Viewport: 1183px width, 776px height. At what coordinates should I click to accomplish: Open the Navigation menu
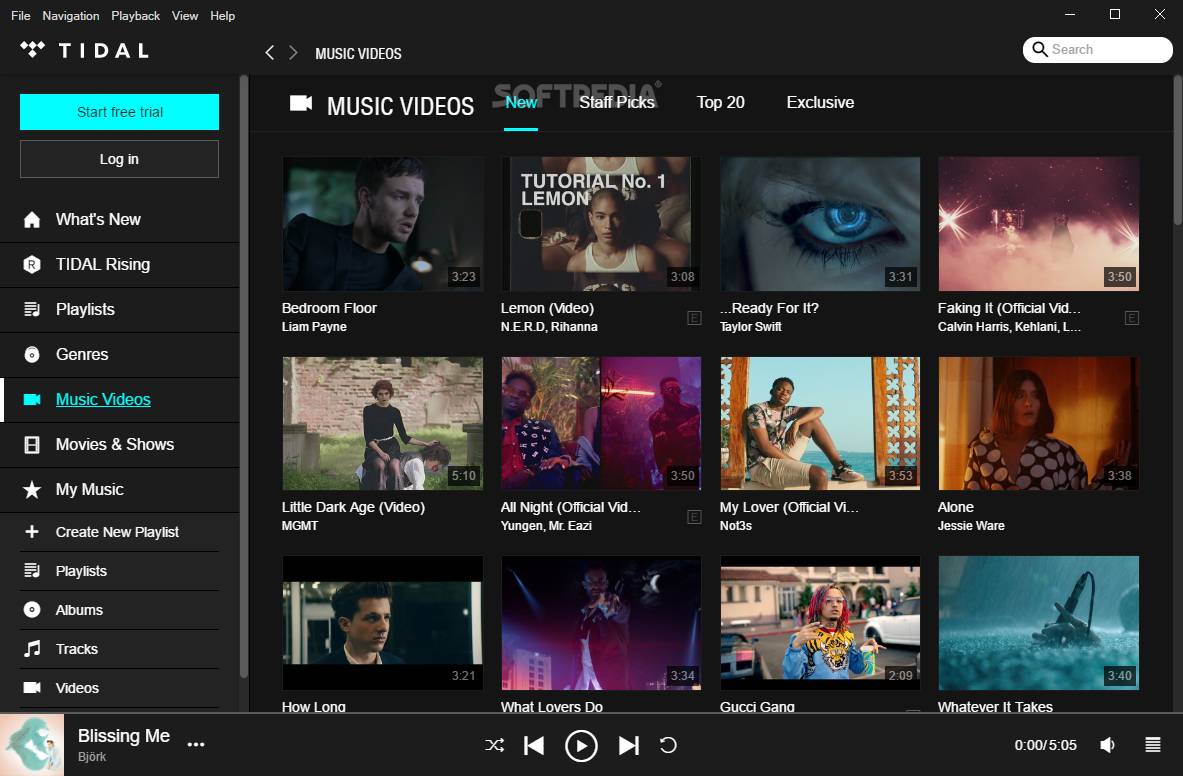tap(70, 15)
